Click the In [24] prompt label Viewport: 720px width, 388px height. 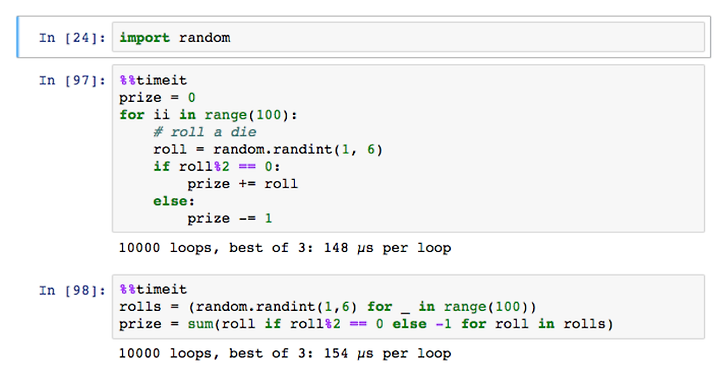click(72, 38)
